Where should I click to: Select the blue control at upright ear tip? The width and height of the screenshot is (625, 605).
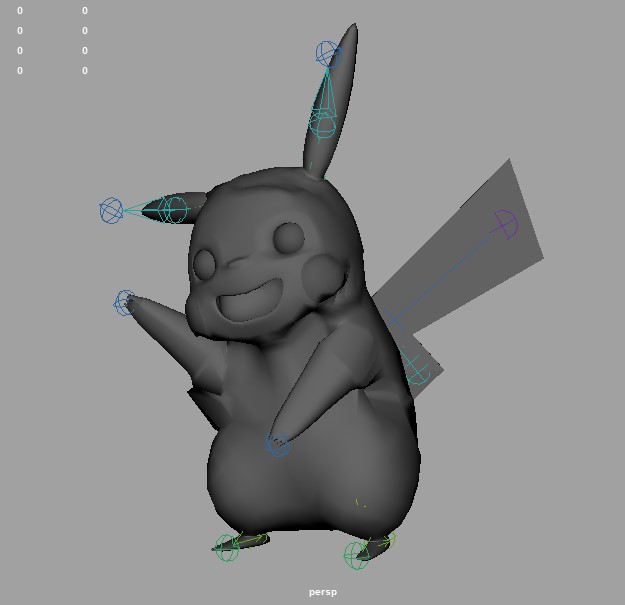tap(329, 54)
